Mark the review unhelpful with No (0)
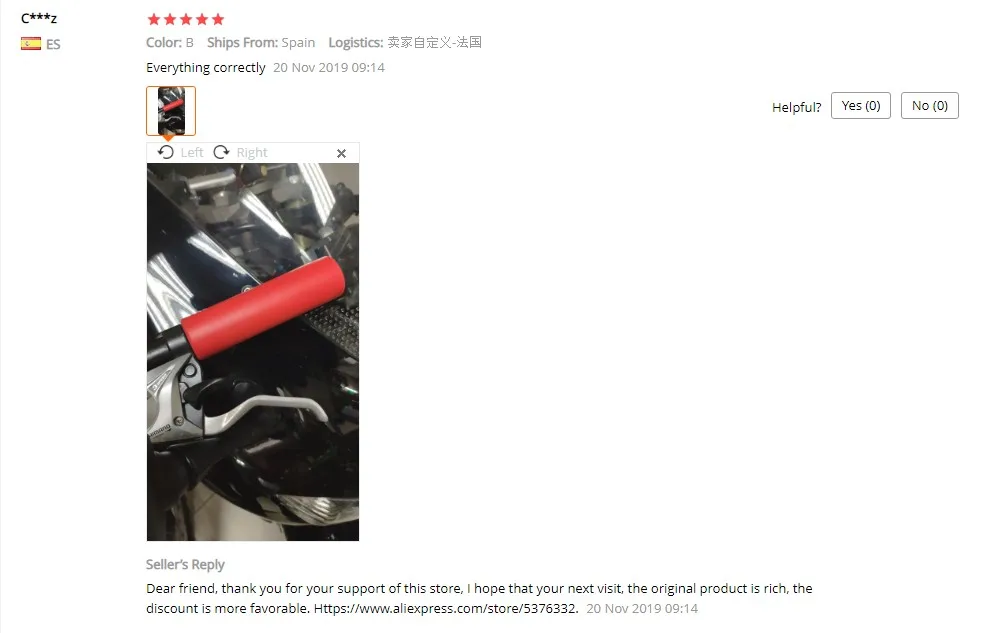 click(x=930, y=106)
